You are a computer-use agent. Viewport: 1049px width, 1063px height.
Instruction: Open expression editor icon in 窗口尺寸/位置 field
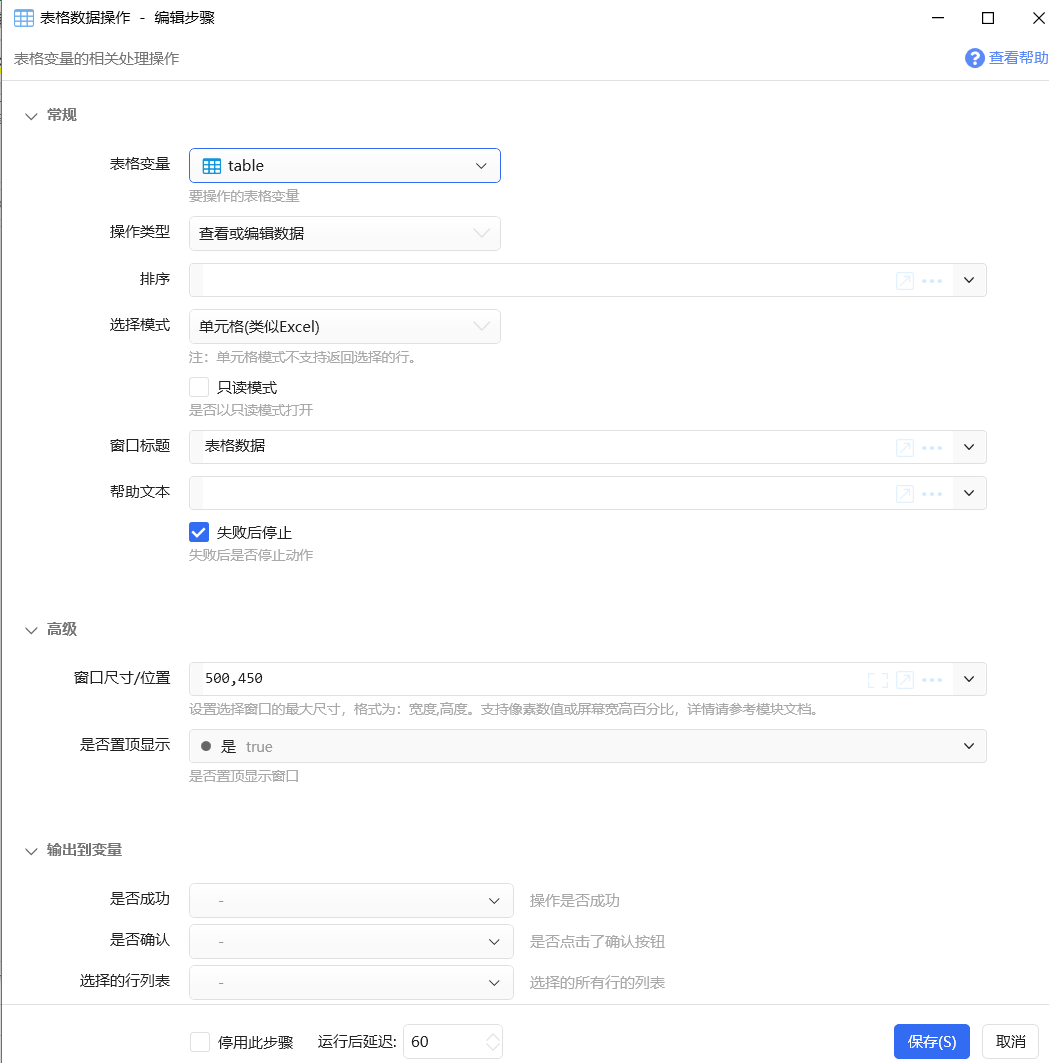pos(905,680)
